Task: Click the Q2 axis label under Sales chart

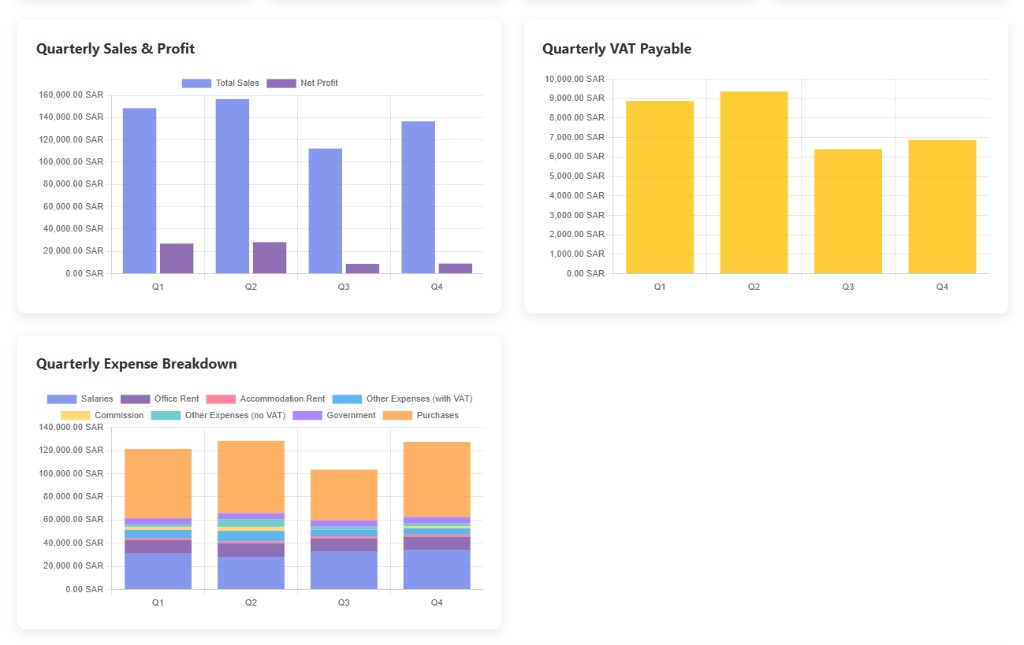Action: pyautogui.click(x=251, y=287)
